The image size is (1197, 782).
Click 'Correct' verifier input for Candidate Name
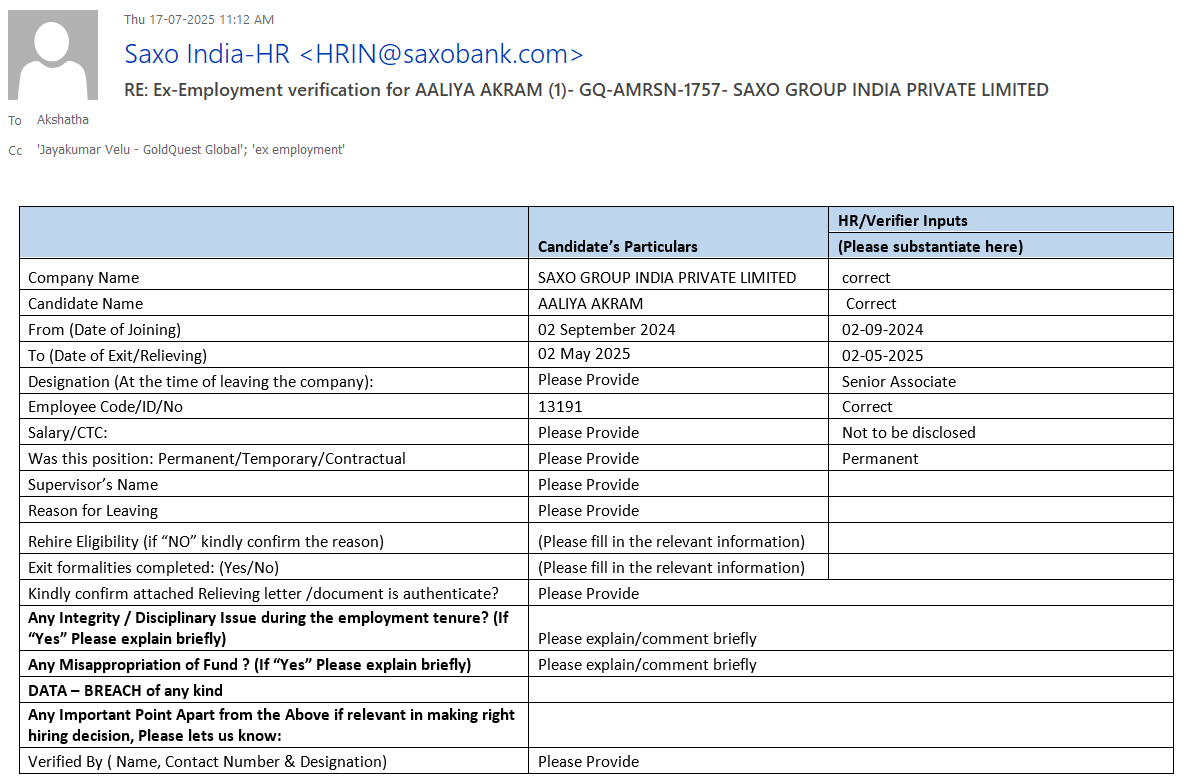point(870,304)
